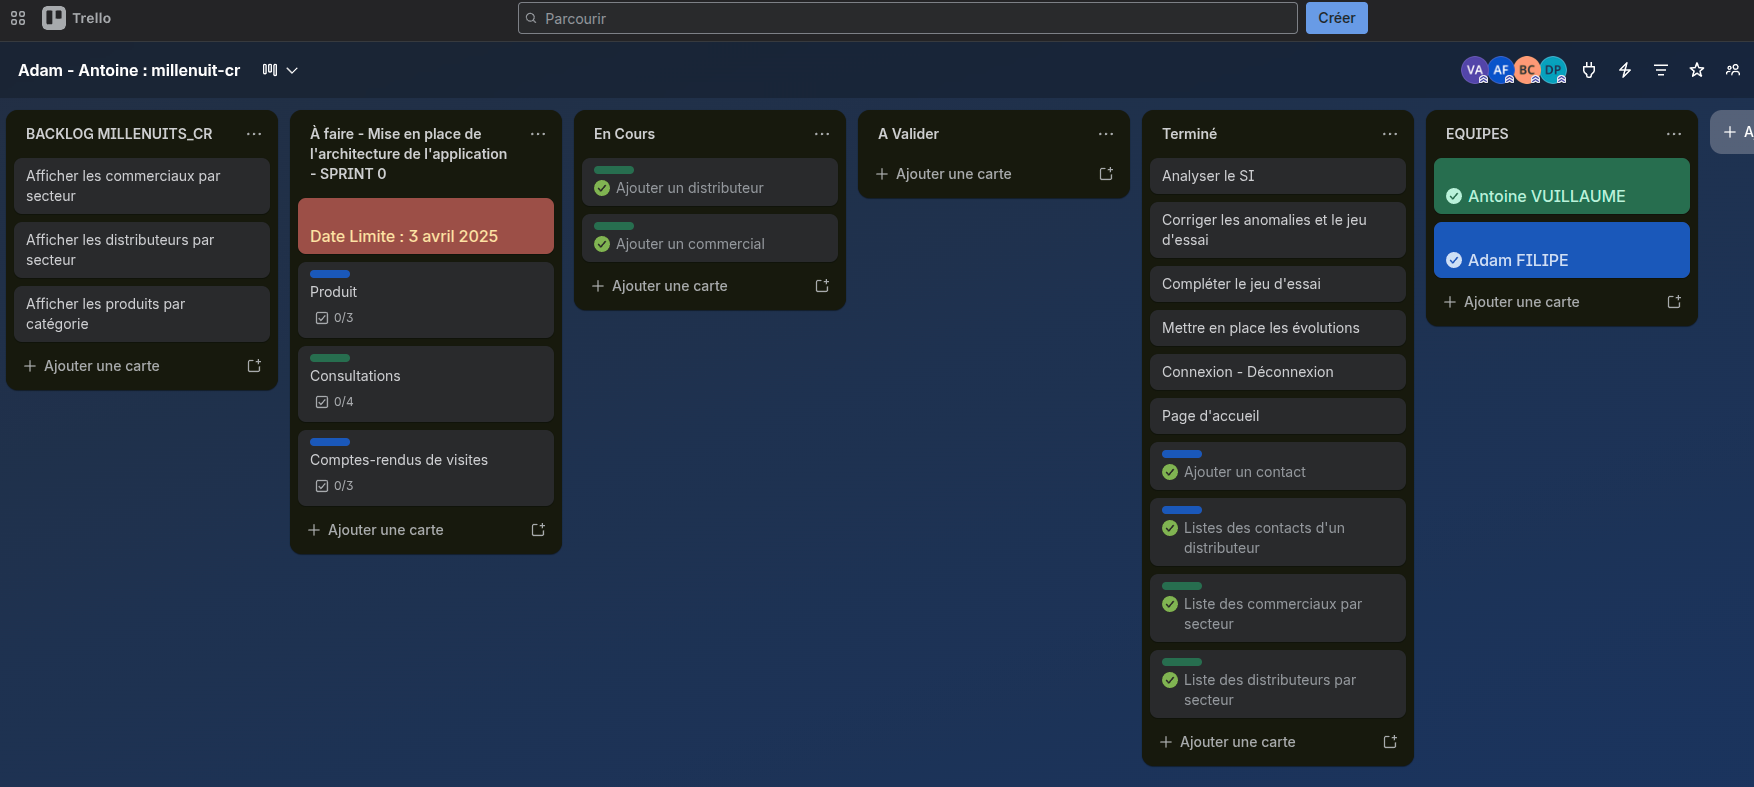Screen dimensions: 1754x787
Task: Open card Afficher les distributeurs par secteur
Action: pos(142,250)
